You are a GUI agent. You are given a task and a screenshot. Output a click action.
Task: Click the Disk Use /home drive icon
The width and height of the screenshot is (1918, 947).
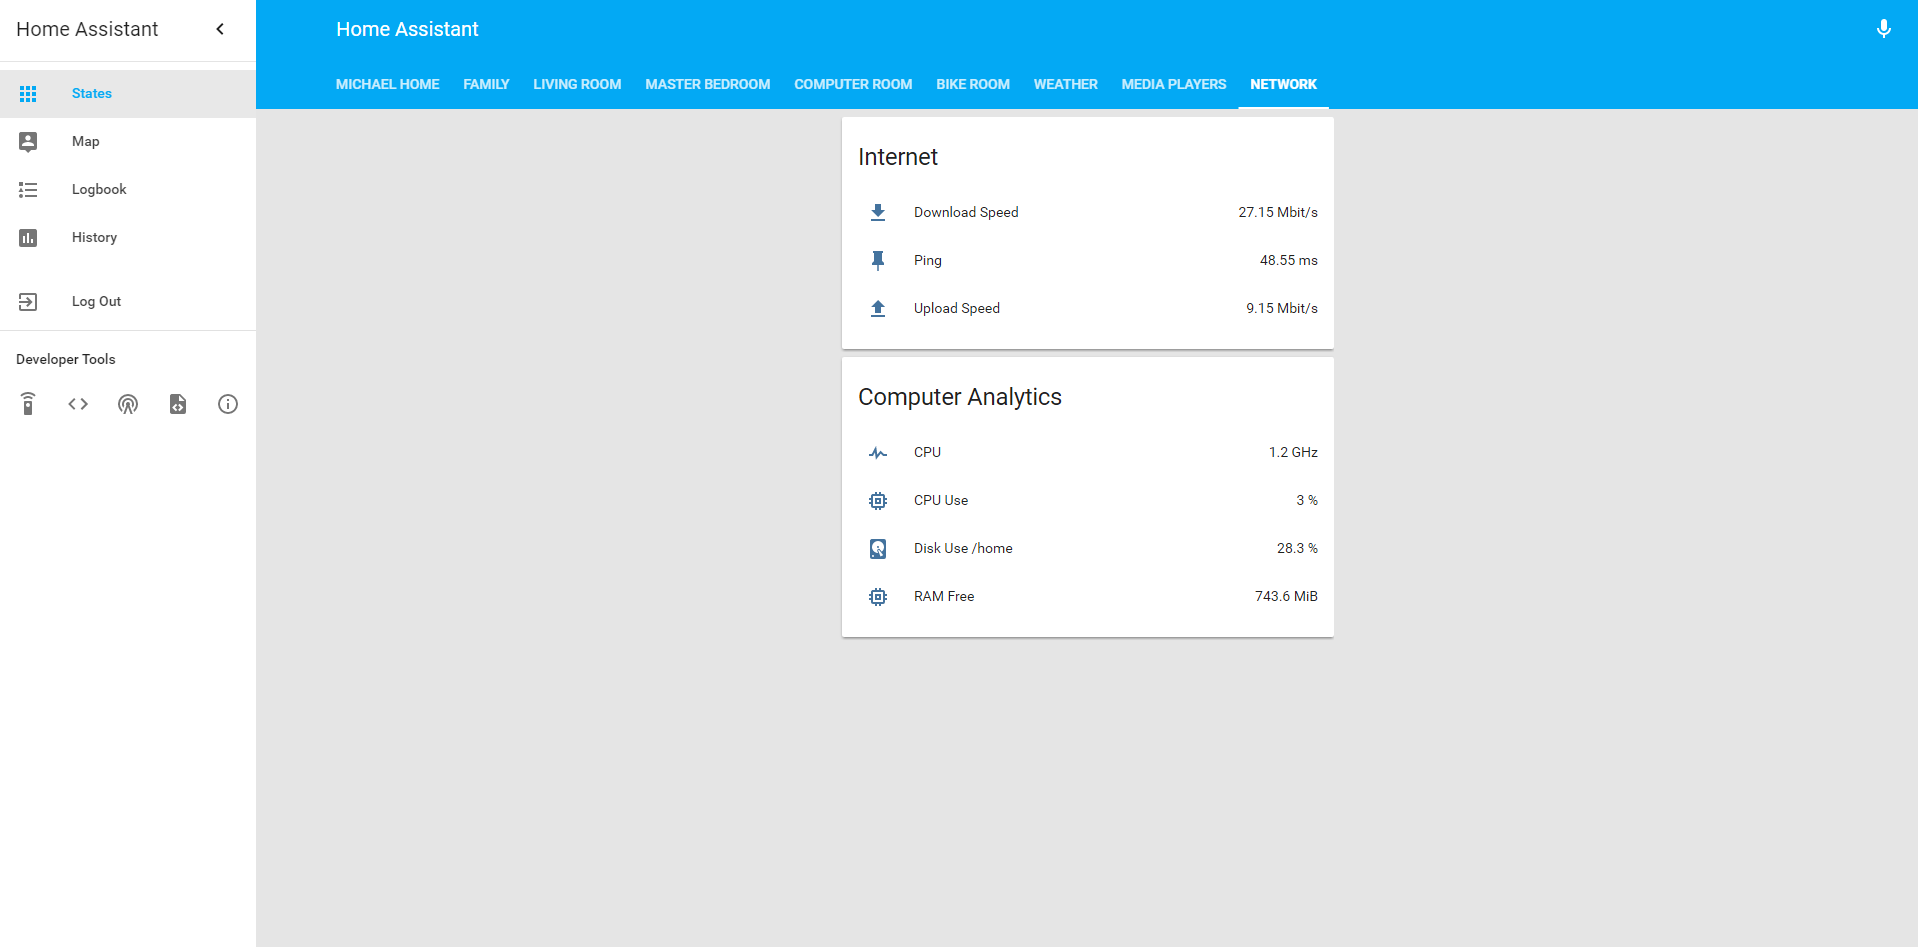point(878,549)
